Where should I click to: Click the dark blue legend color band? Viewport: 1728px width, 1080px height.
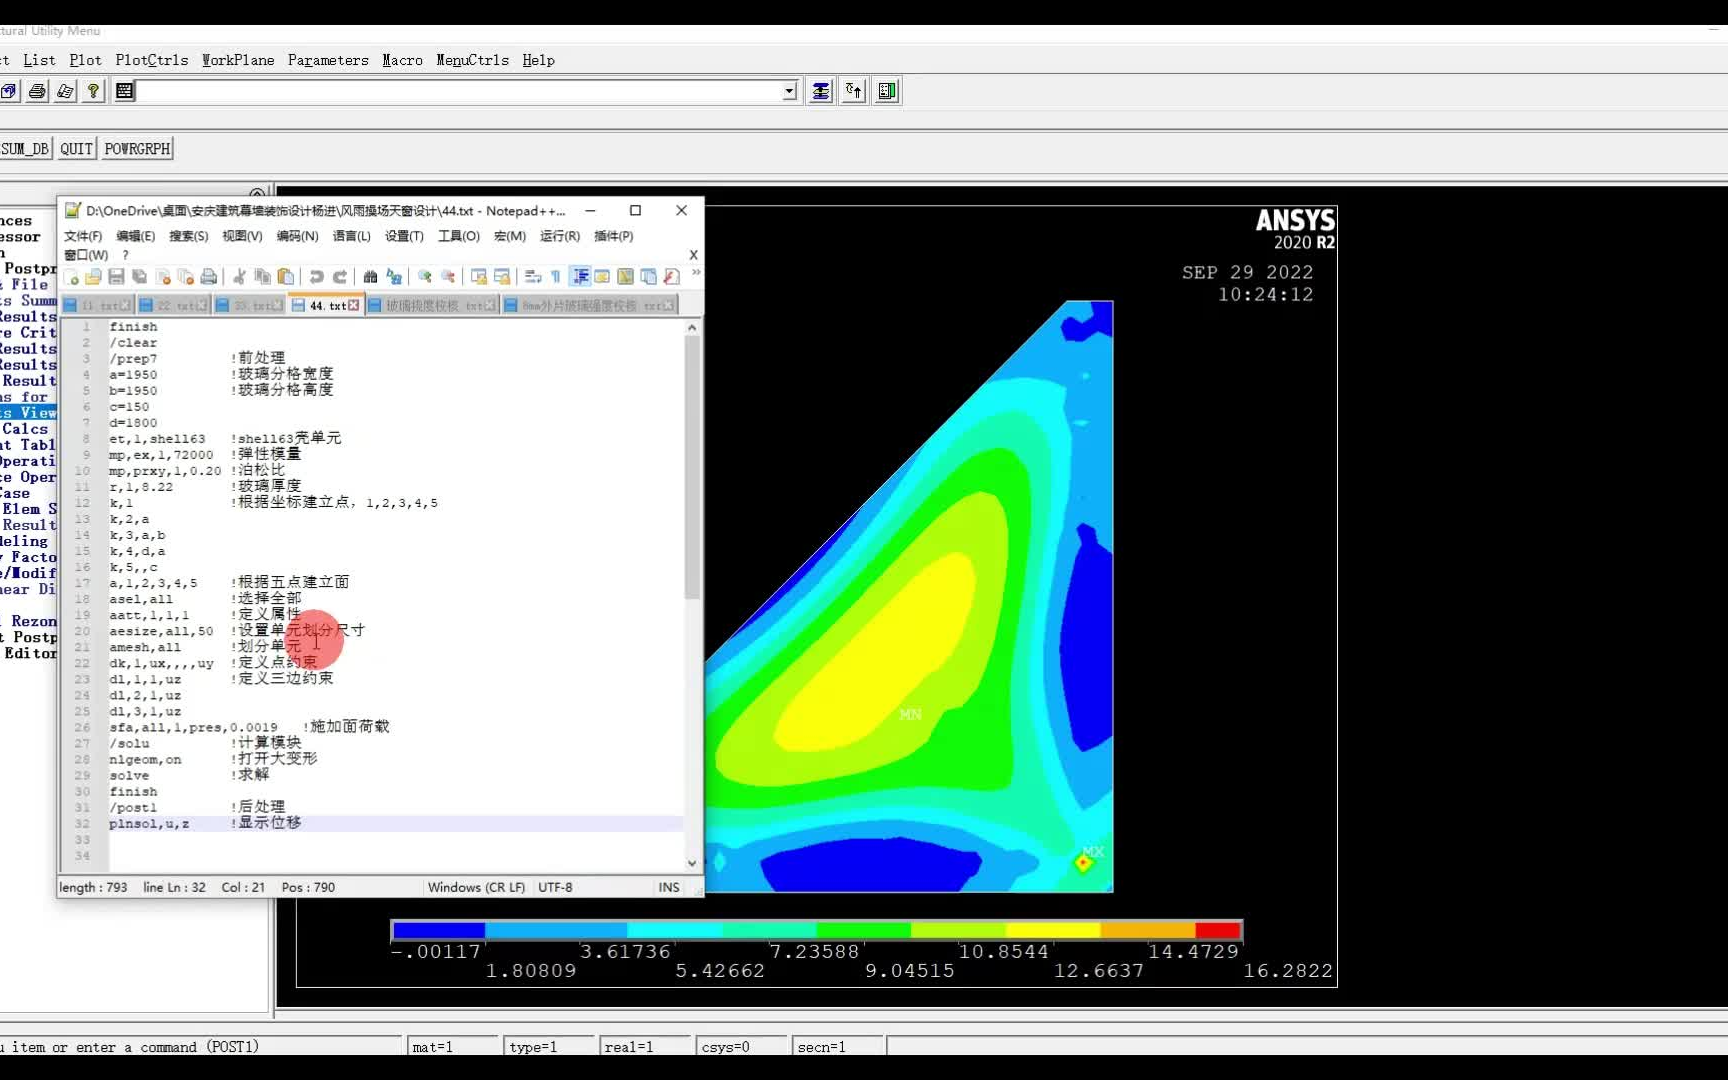coord(439,930)
